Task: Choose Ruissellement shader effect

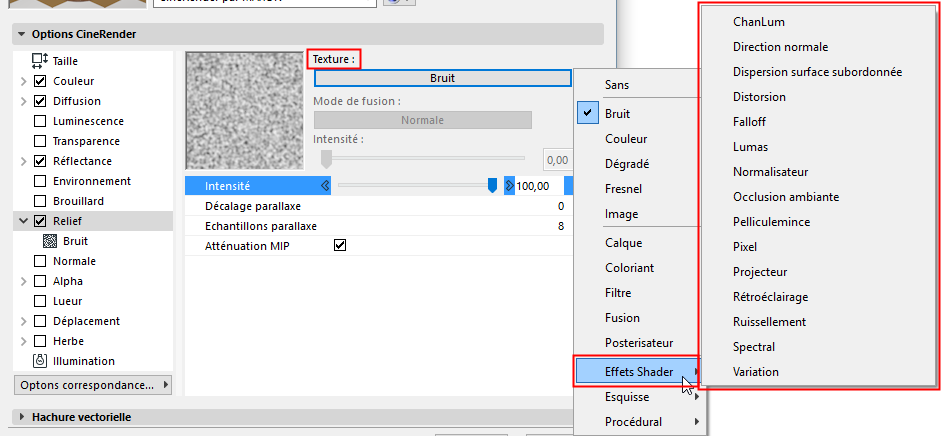Action: click(x=769, y=322)
